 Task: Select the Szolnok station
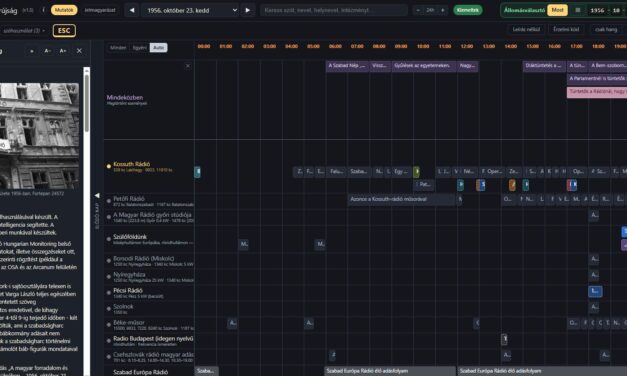123,306
